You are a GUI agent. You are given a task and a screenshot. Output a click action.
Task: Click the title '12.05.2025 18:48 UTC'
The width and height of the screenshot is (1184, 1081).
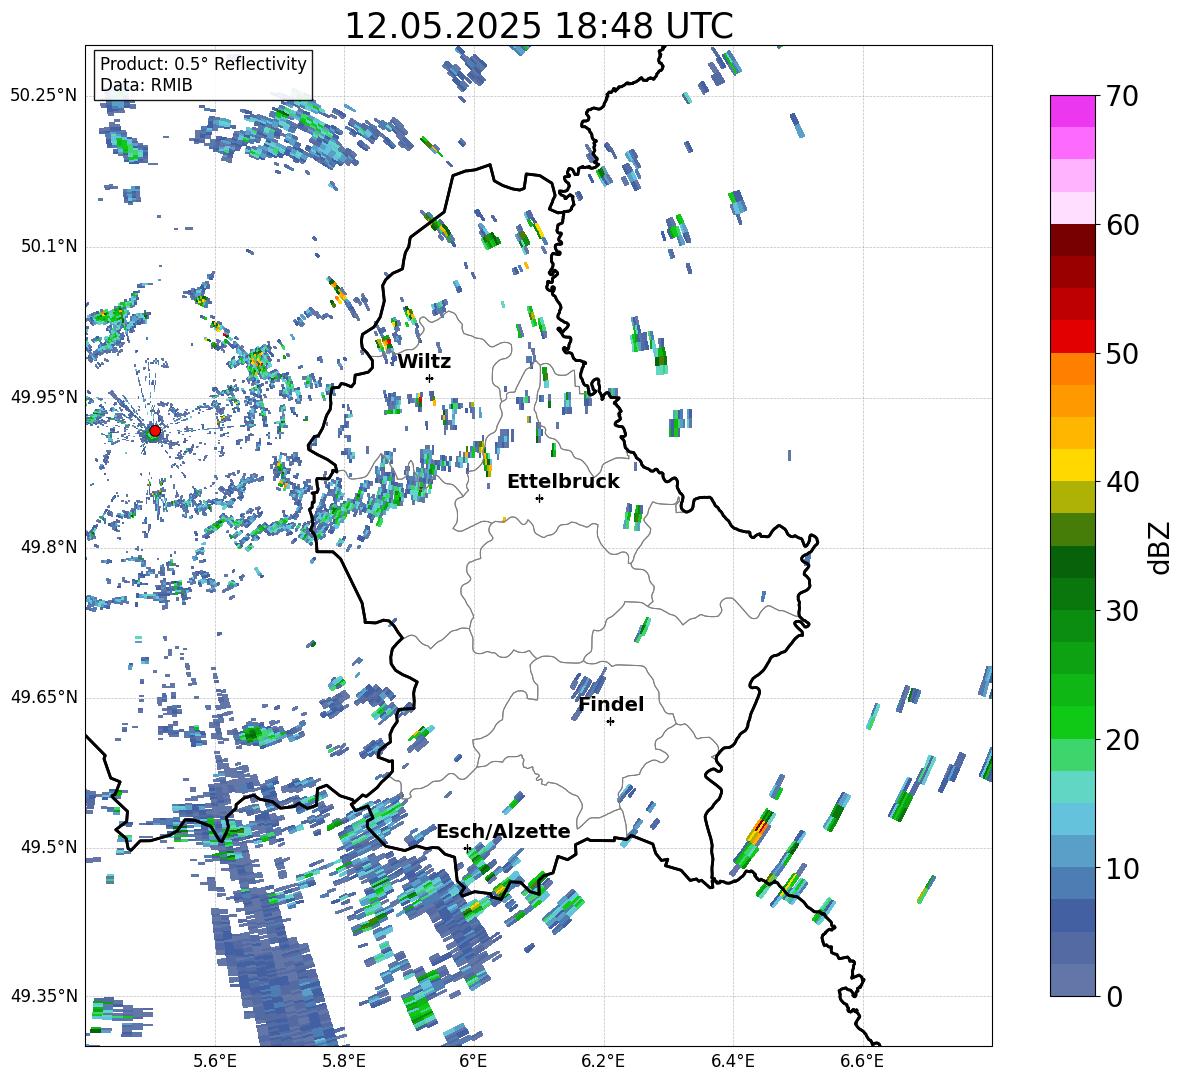pos(538,26)
